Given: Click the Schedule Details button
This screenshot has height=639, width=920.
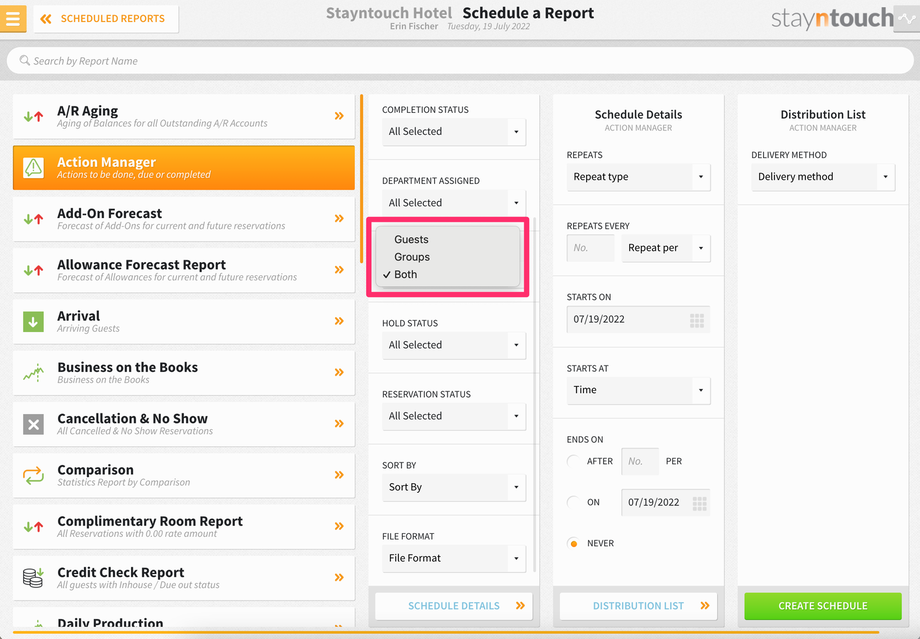Looking at the screenshot, I should [x=454, y=606].
